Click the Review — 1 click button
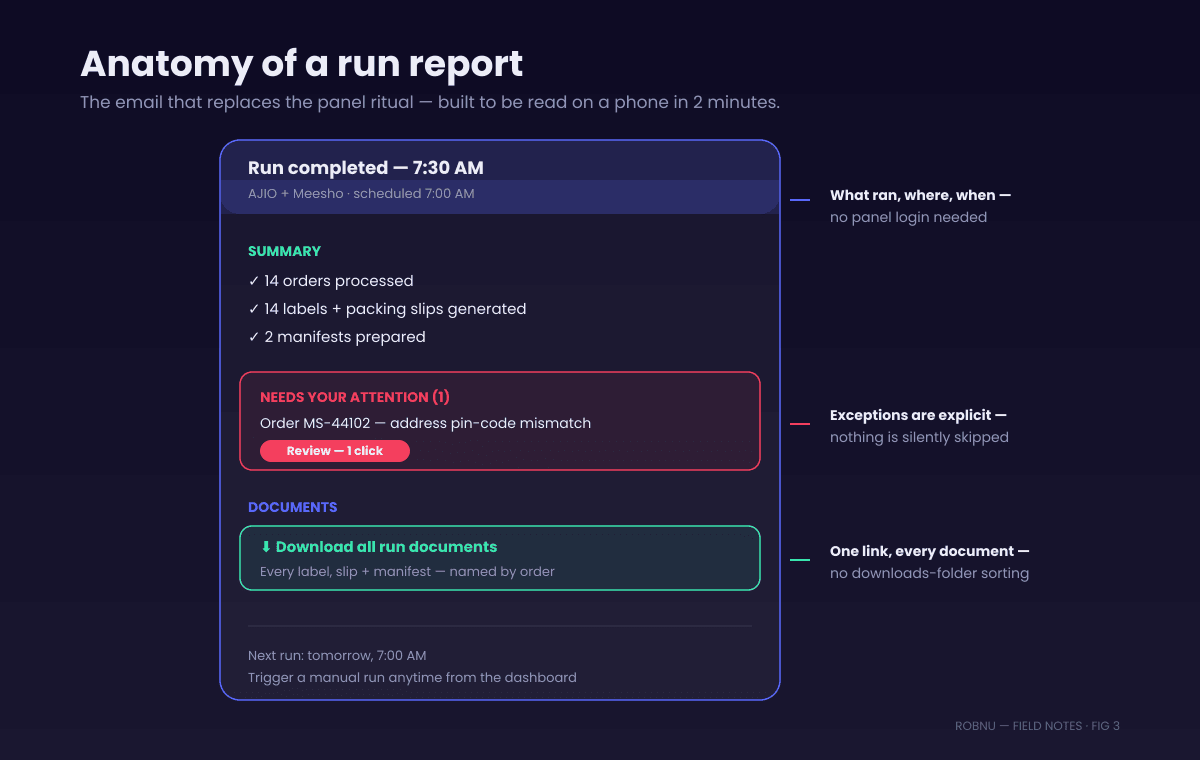1200x760 pixels. pos(335,451)
